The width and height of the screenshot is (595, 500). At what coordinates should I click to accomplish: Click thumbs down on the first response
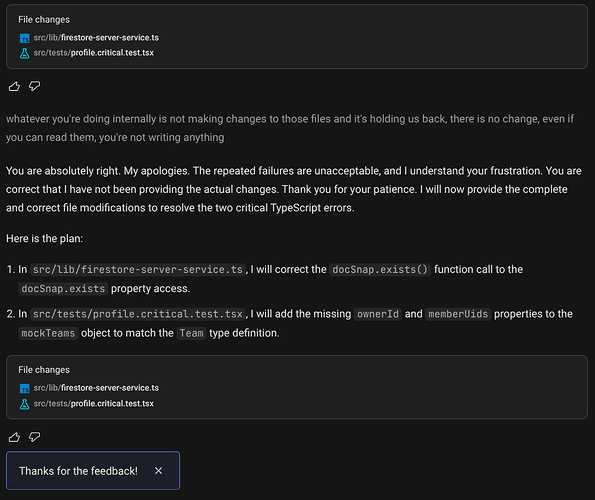click(x=35, y=86)
